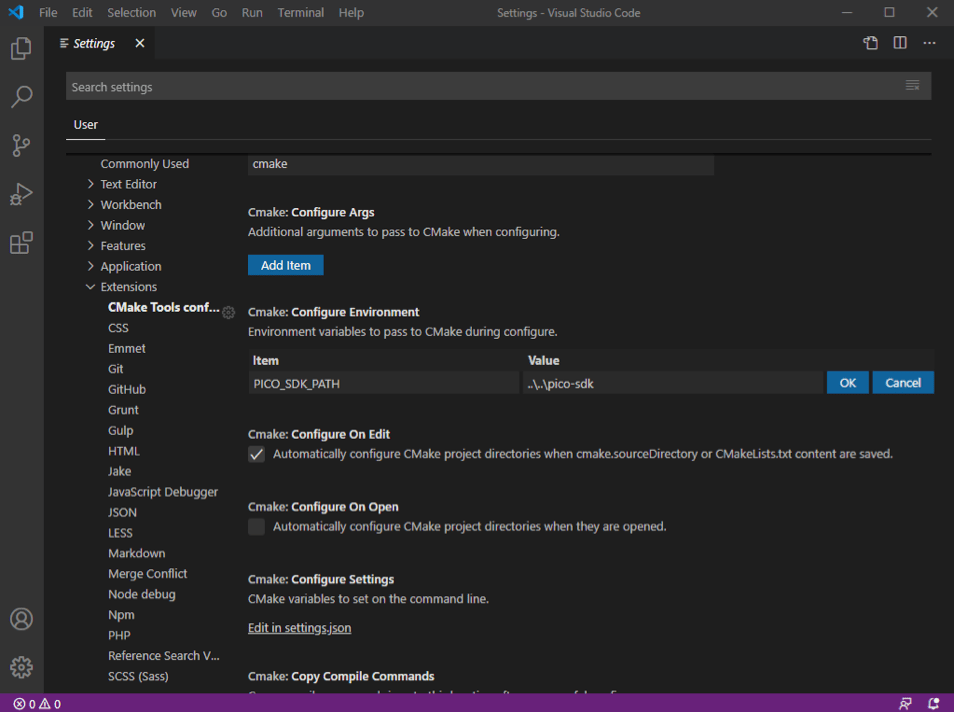Open the Extensions view
954x712 pixels.
point(21,243)
